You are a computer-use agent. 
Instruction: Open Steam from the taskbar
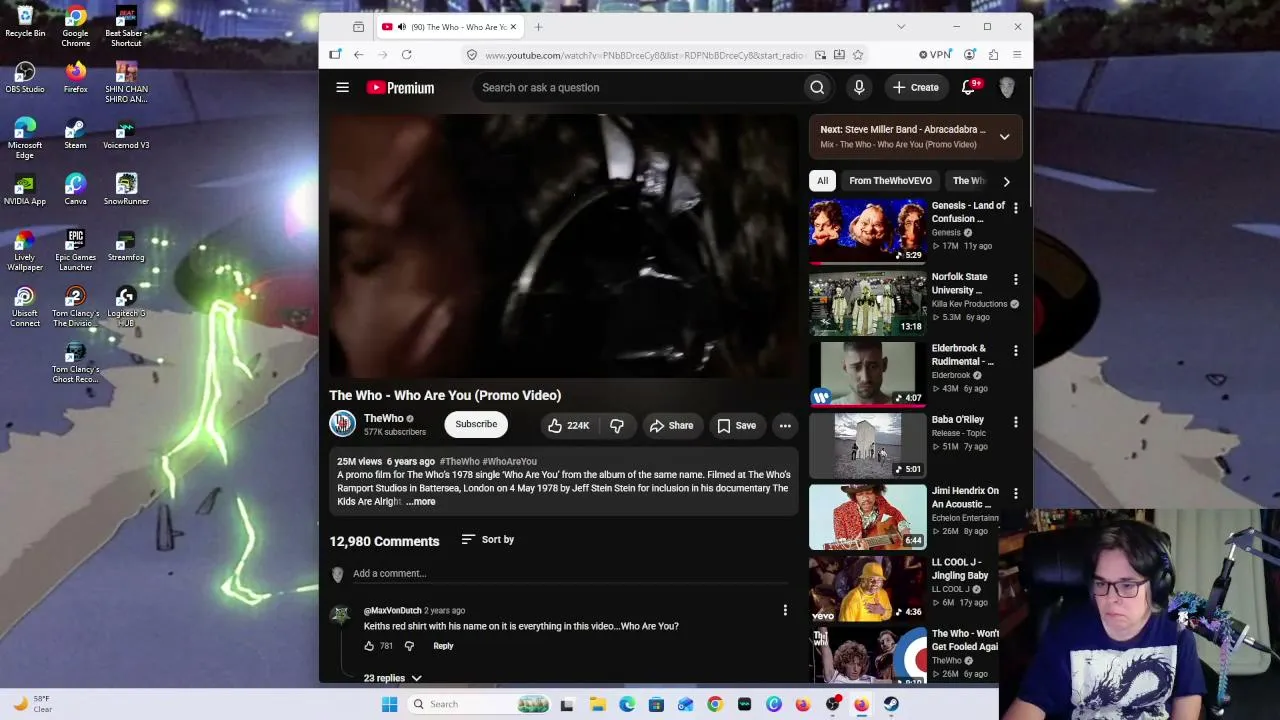point(891,704)
